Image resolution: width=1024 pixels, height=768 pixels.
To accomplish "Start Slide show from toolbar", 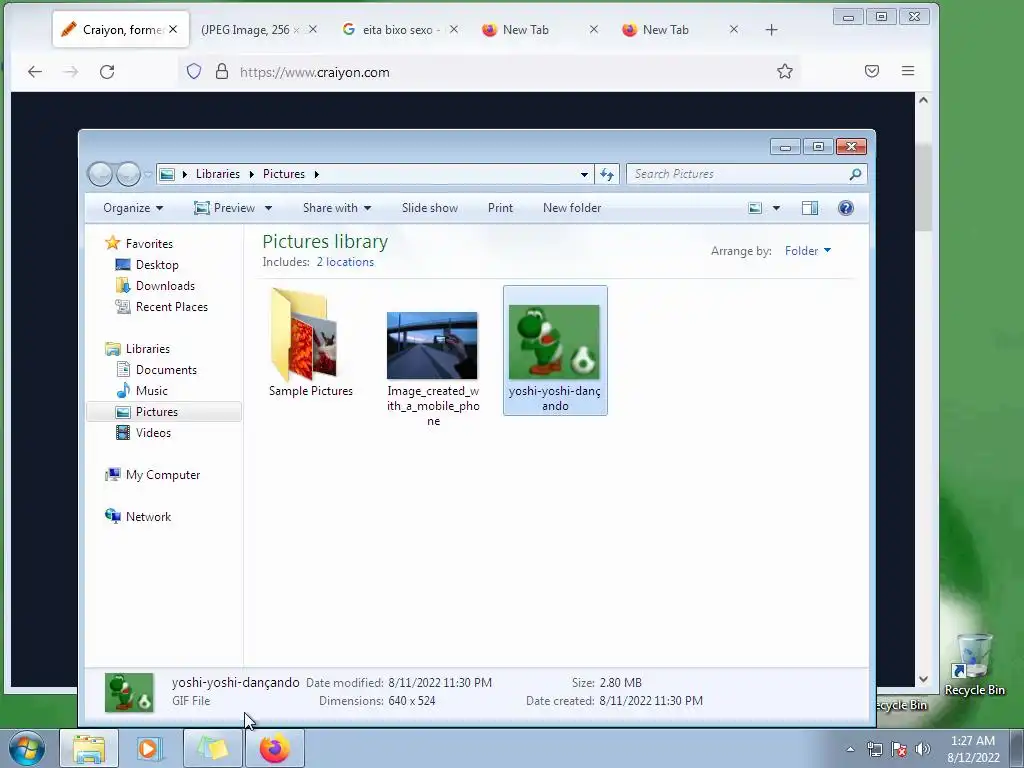I will point(430,208).
